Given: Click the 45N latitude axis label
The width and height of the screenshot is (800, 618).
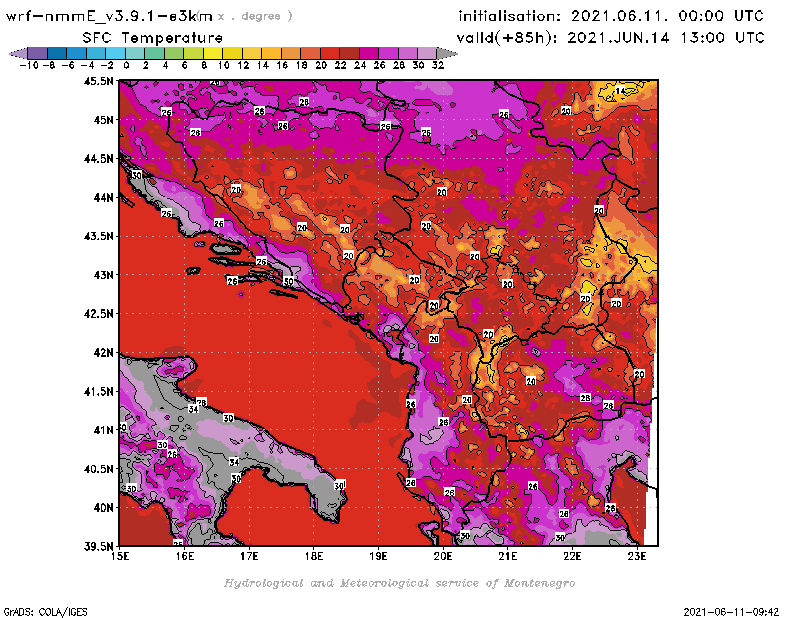Looking at the screenshot, I should (x=103, y=120).
